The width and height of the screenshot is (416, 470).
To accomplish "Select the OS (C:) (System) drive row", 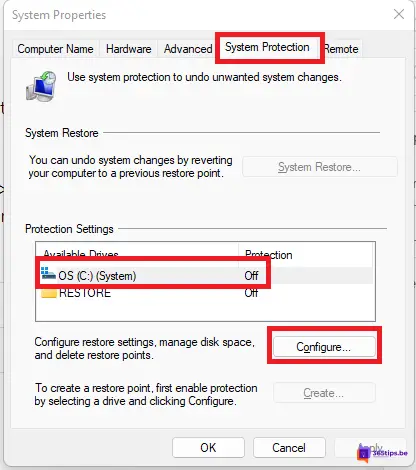I will [x=205, y=275].
